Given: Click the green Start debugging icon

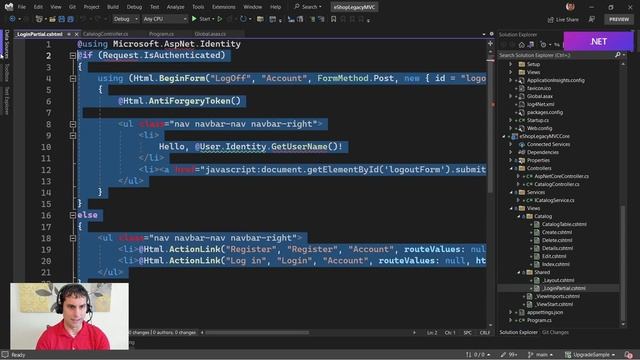Looking at the screenshot, I should click(x=194, y=19).
